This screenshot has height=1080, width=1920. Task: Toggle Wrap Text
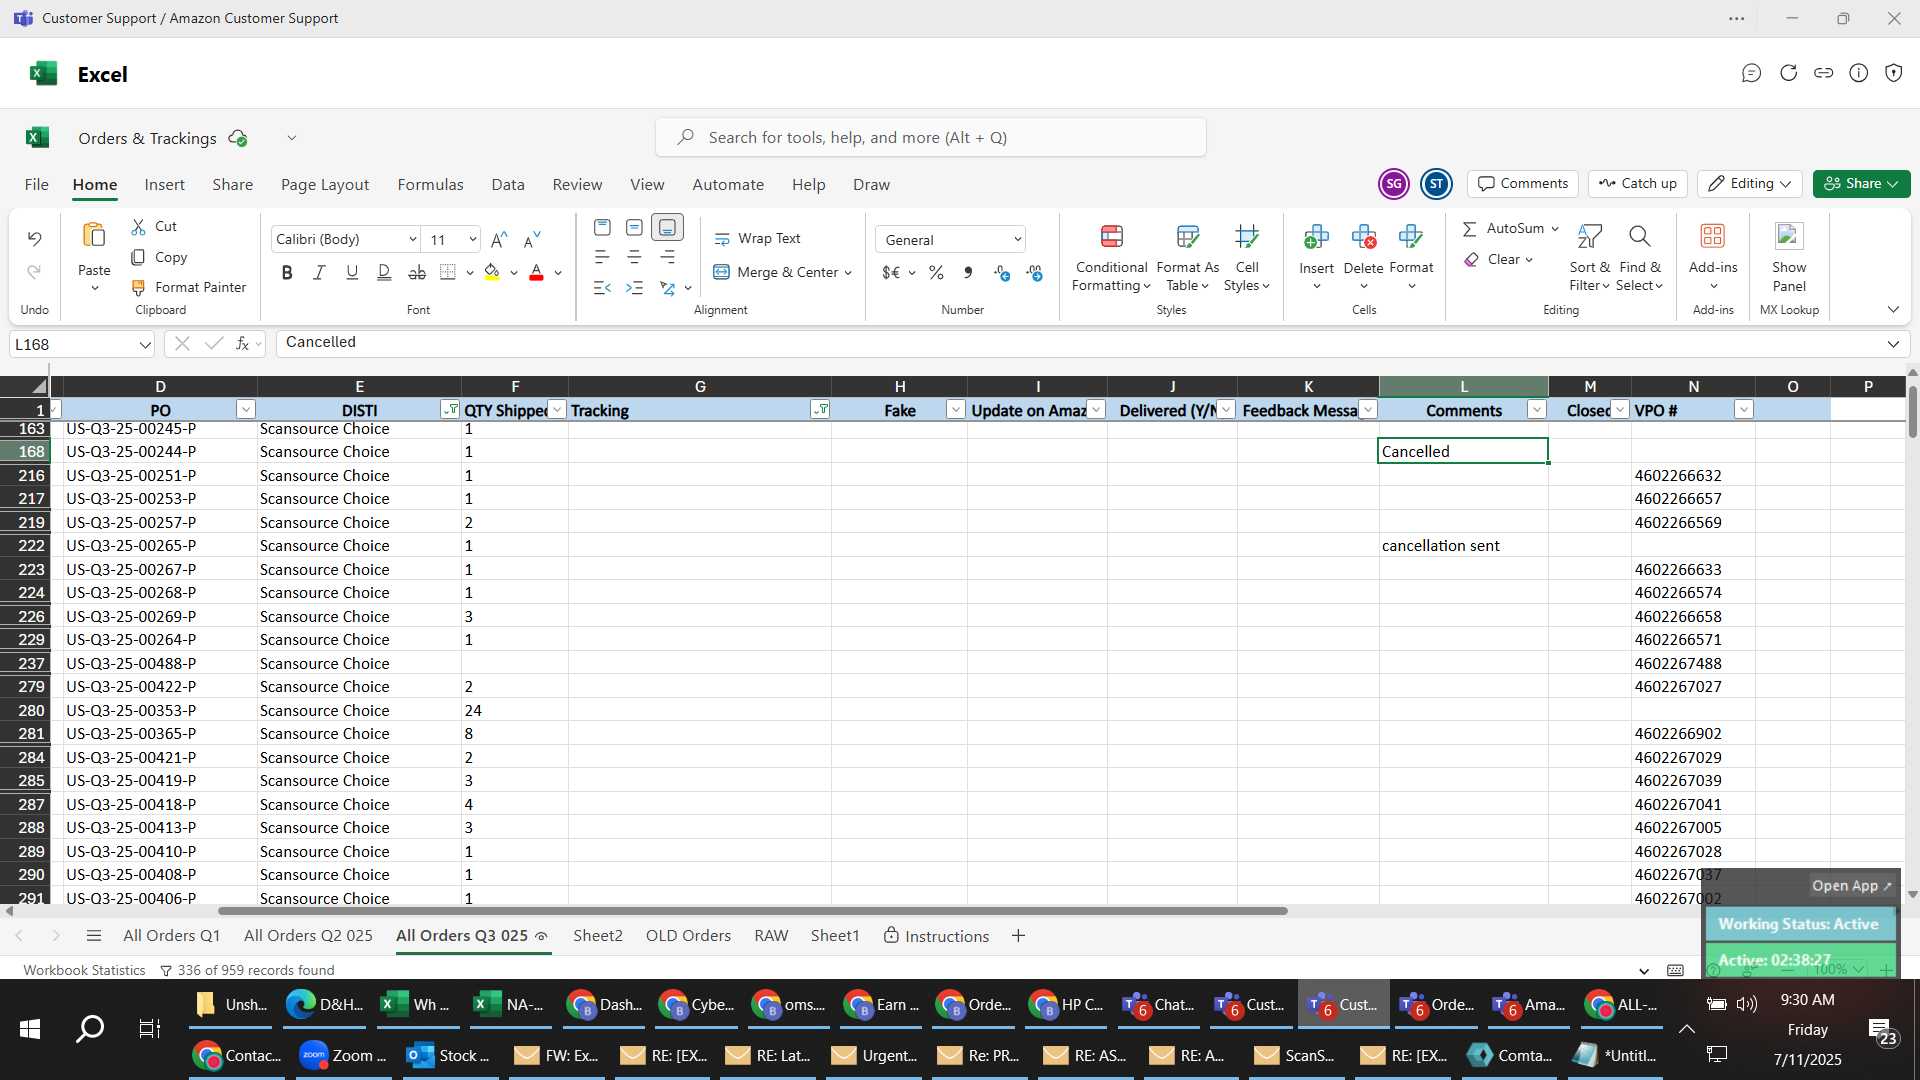(757, 239)
